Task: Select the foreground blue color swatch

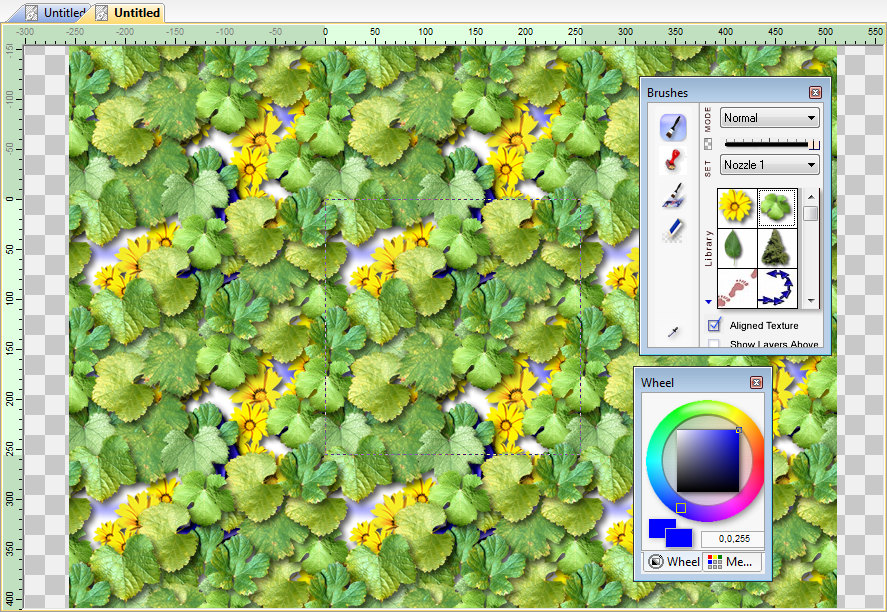Action: coord(658,527)
